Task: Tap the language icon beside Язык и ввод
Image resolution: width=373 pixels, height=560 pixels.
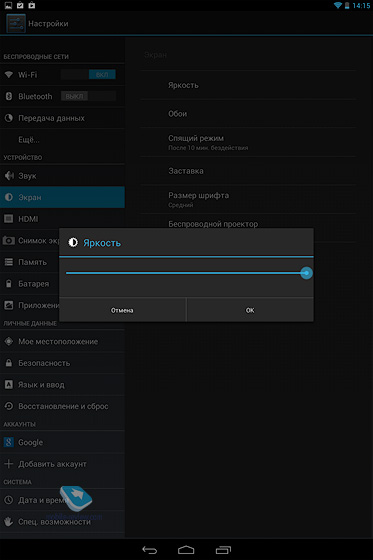Action: [9, 385]
